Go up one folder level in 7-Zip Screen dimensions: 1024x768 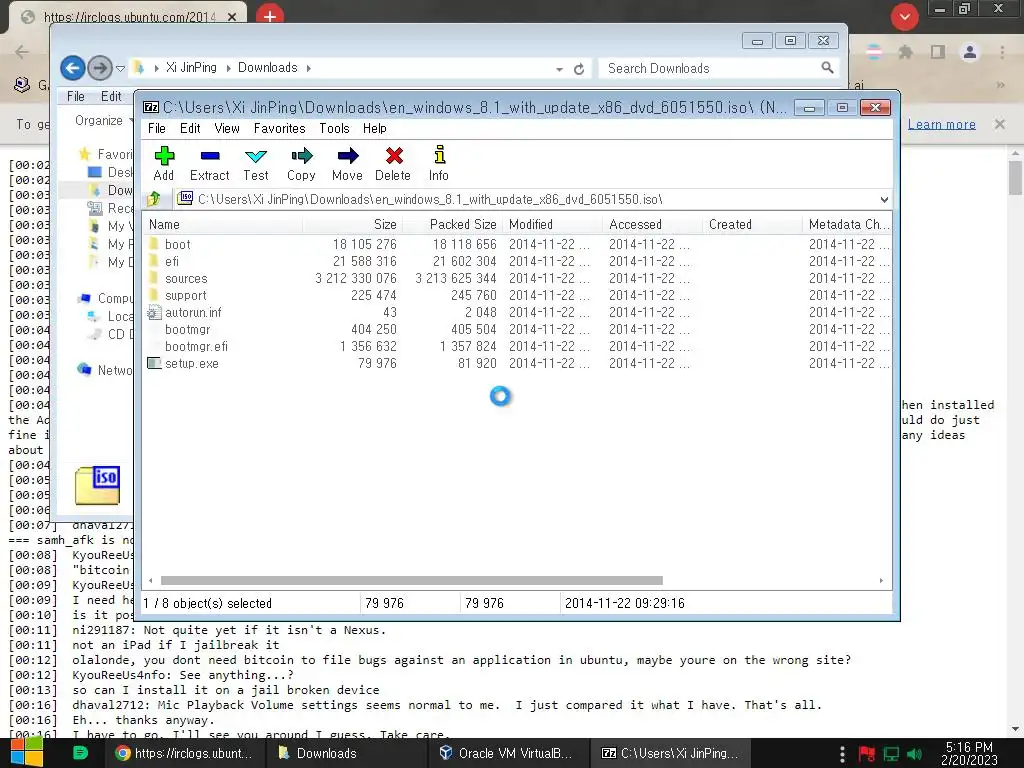tap(155, 199)
